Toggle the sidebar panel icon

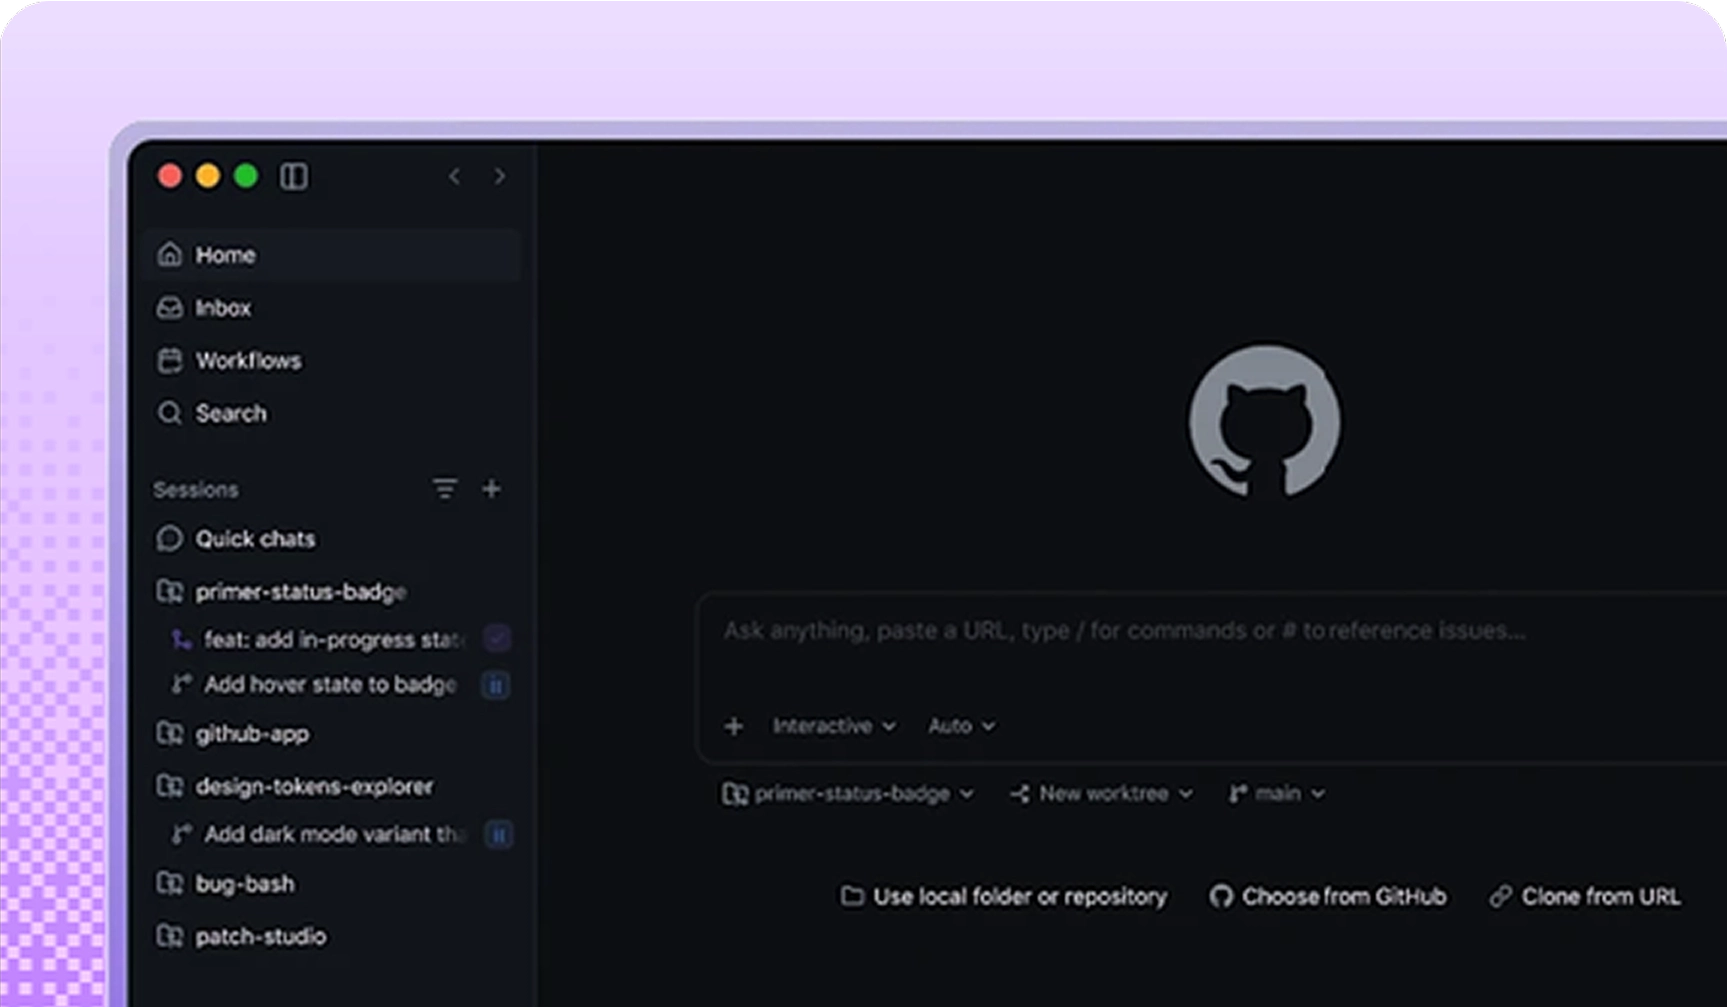click(x=294, y=177)
